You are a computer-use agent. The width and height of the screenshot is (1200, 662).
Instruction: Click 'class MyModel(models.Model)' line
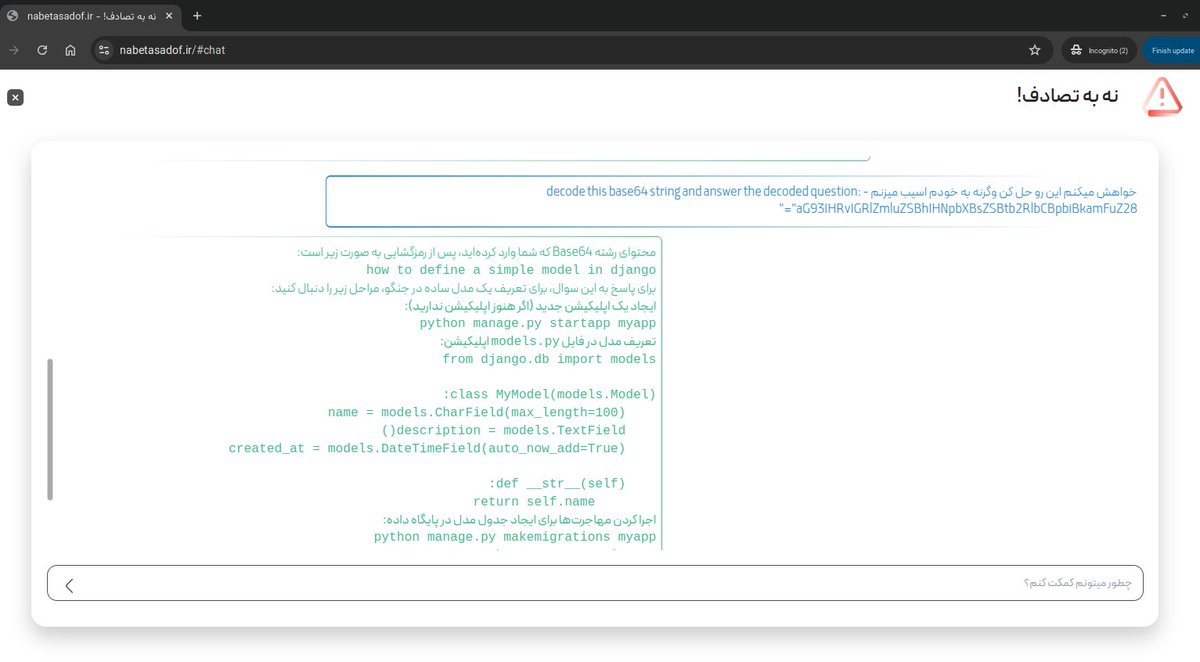point(549,394)
